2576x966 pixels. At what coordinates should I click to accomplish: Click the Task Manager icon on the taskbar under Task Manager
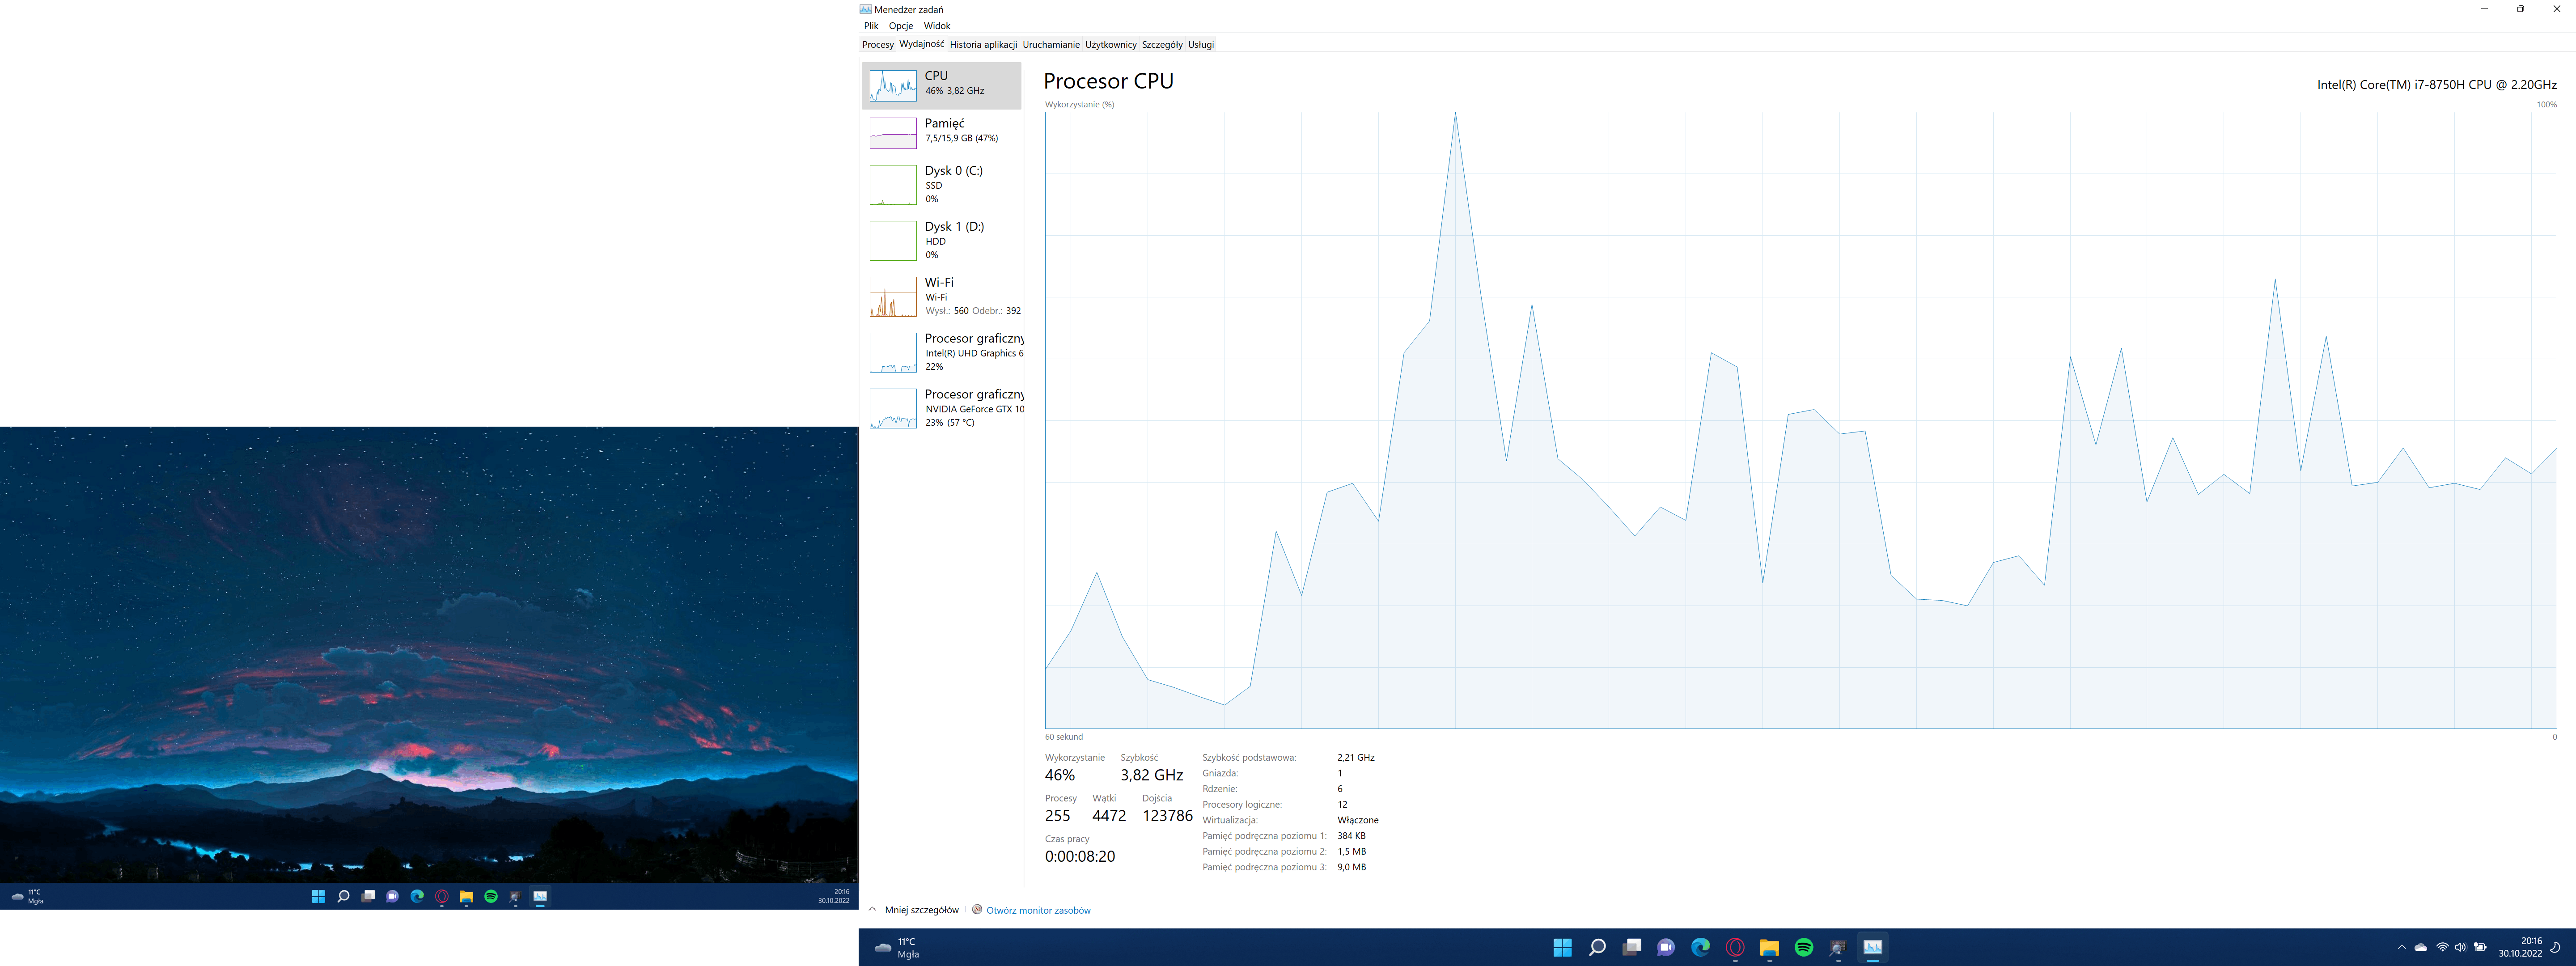(1873, 947)
